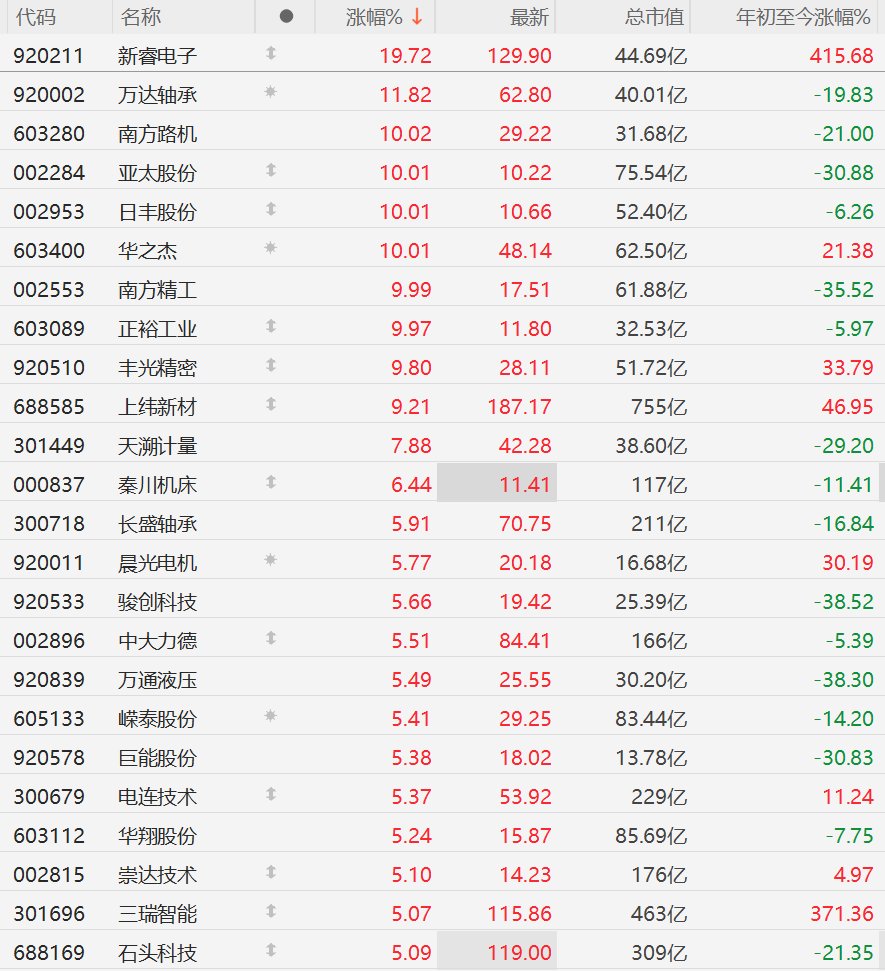
Task: Click the marker icon in 中大力德 row
Action: click(271, 639)
